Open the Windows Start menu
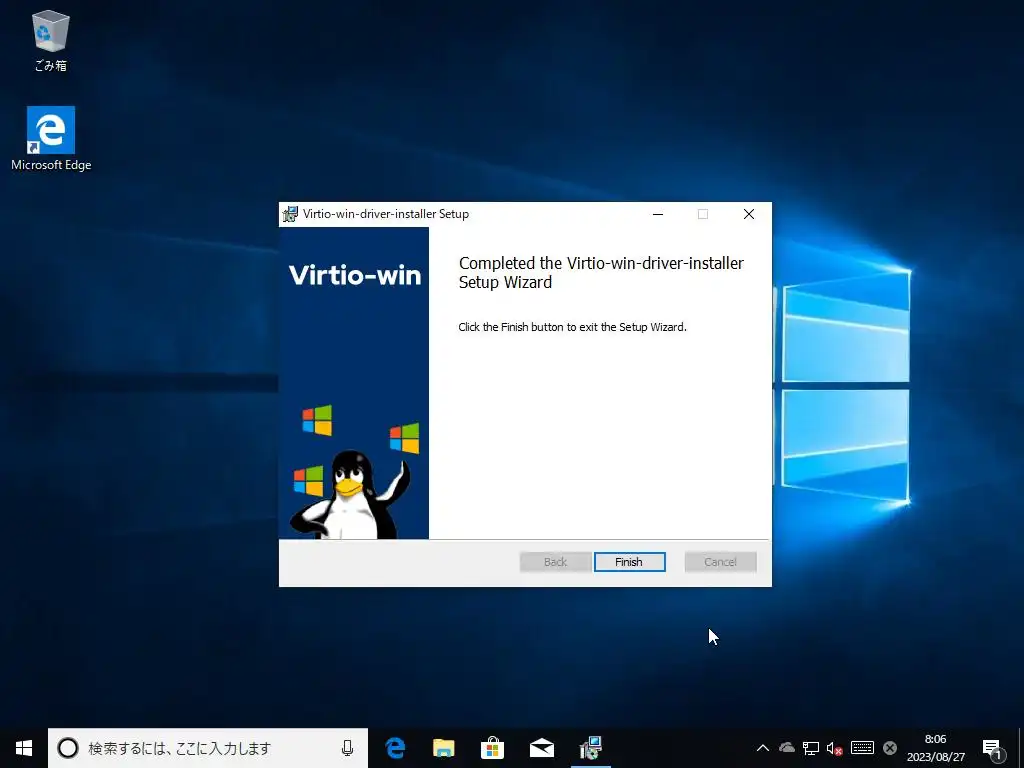The height and width of the screenshot is (768, 1024). coord(24,748)
